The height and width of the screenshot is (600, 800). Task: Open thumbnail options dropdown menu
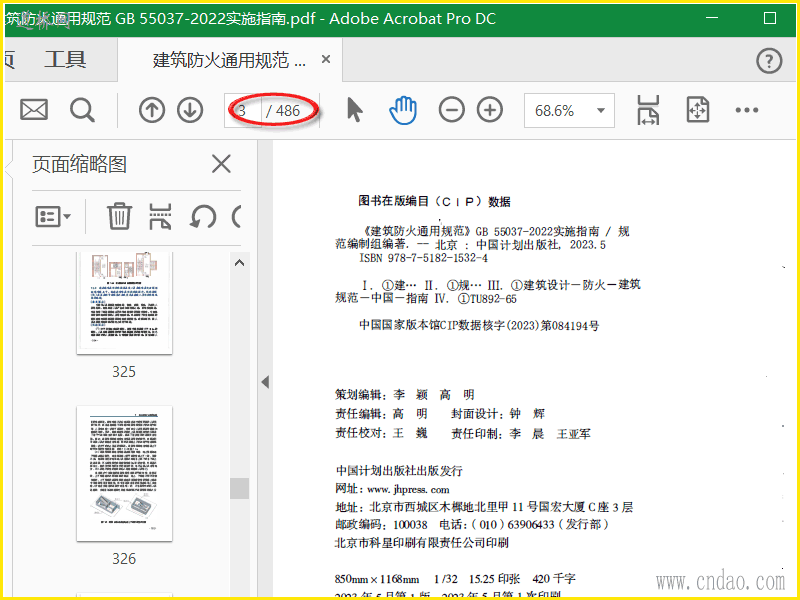53,216
